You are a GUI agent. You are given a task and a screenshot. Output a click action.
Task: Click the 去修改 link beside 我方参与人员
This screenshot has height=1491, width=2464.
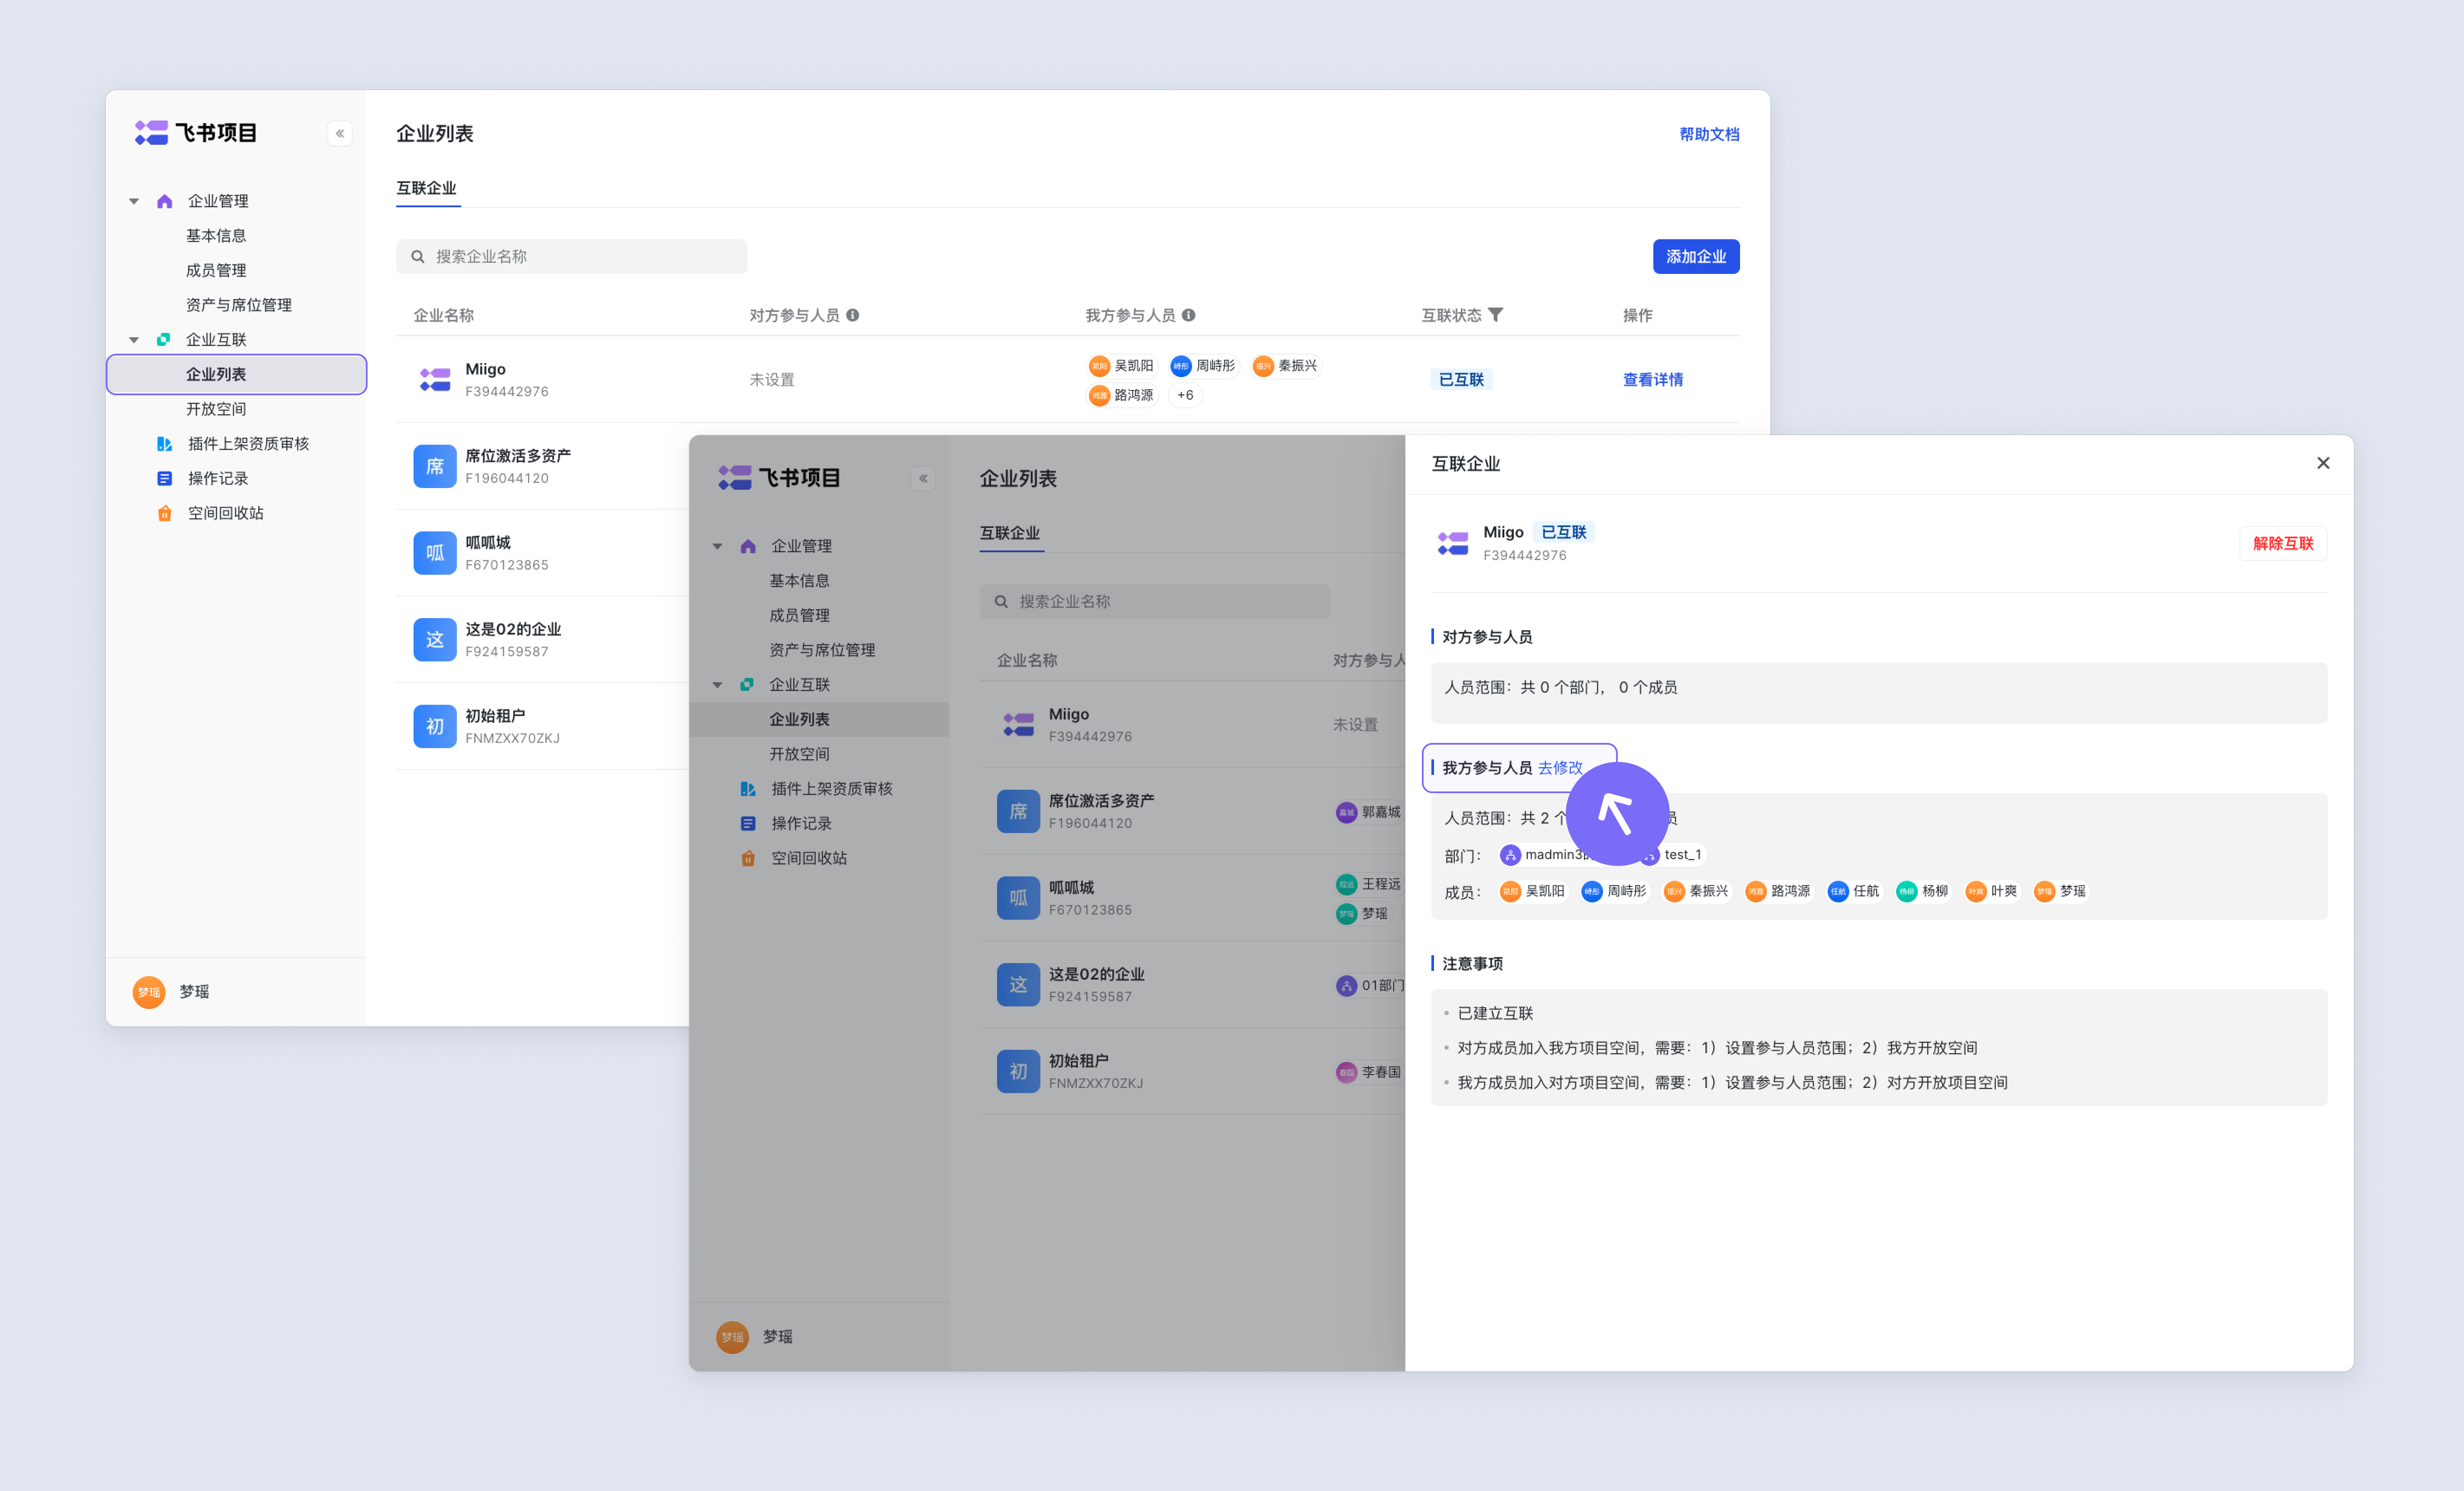(x=1560, y=768)
